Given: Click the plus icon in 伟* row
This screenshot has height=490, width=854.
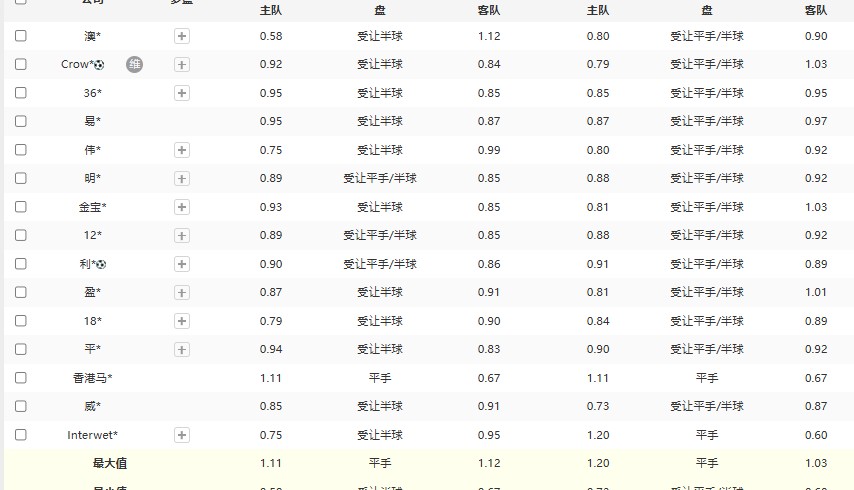Looking at the screenshot, I should (182, 150).
